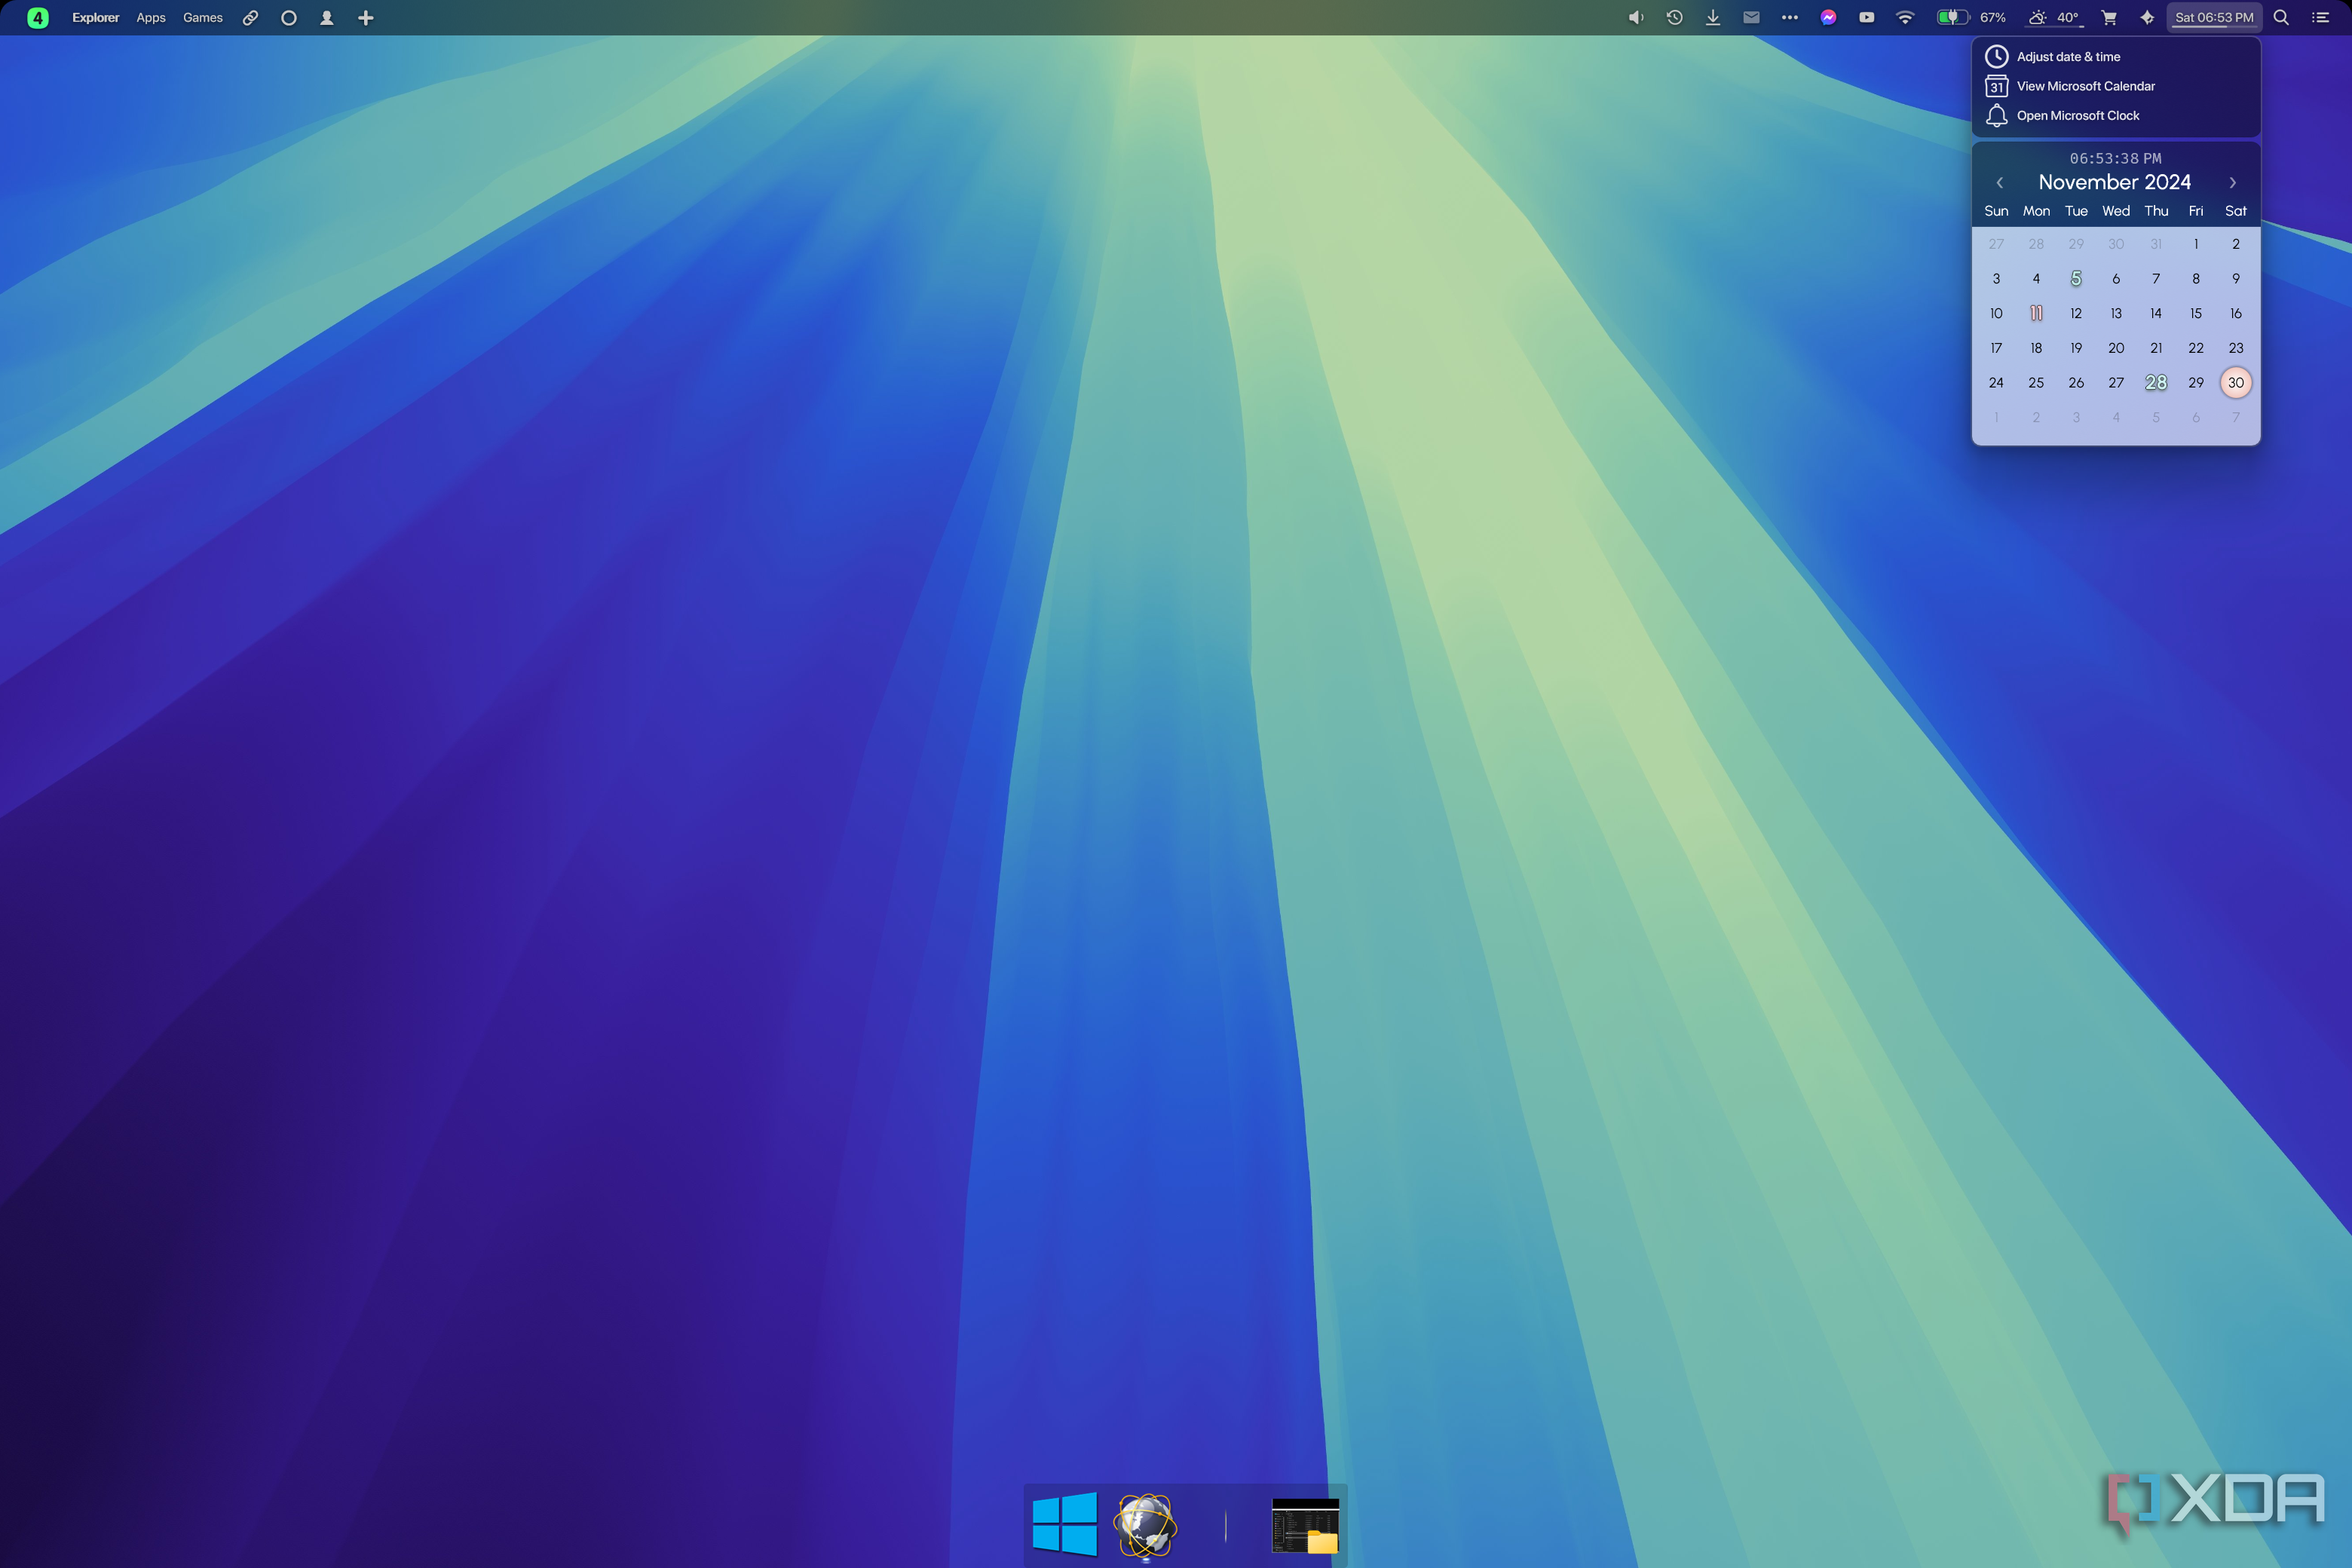The image size is (2352, 1568).
Task: Click the YouTube icon in top bar
Action: click(x=1866, y=17)
